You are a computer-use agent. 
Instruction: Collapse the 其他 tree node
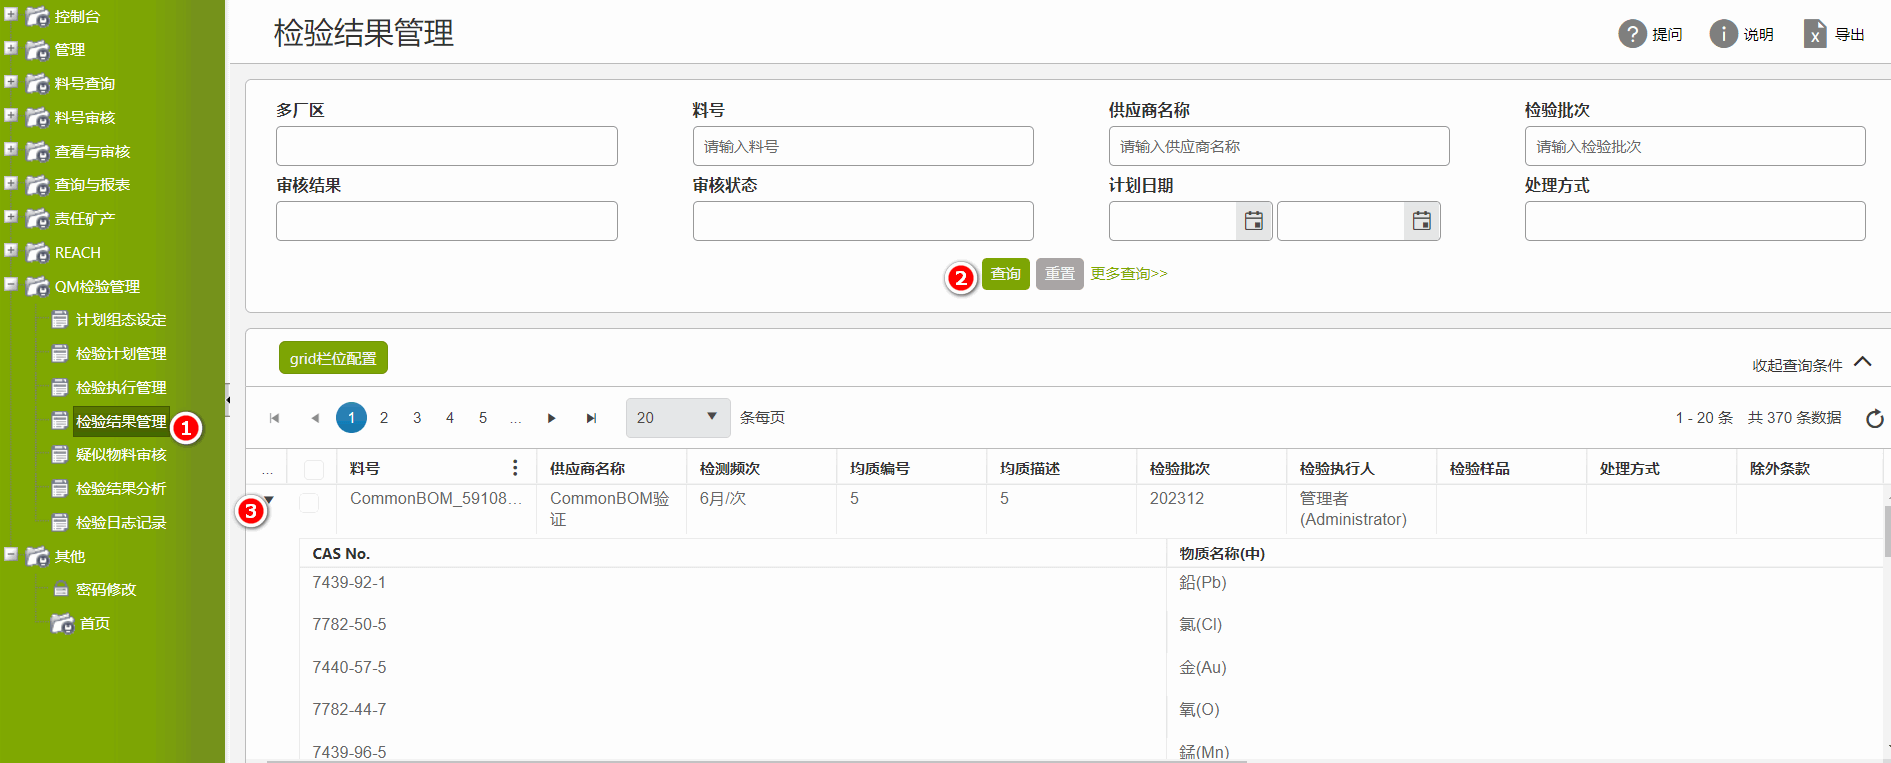coord(11,554)
